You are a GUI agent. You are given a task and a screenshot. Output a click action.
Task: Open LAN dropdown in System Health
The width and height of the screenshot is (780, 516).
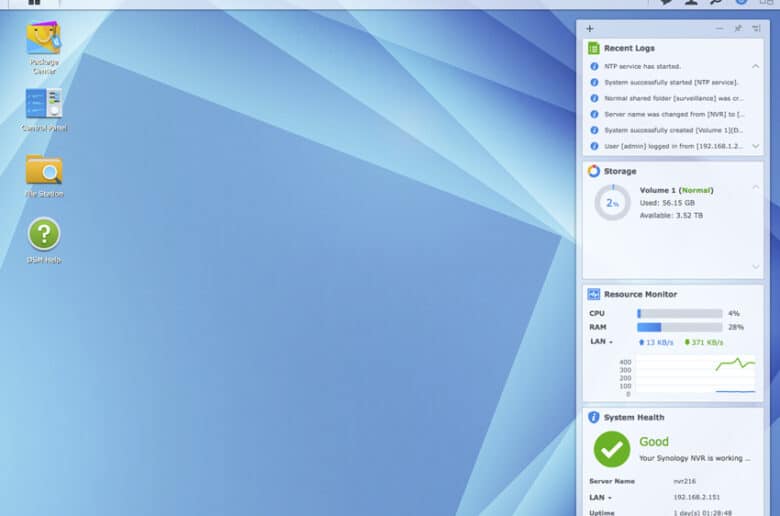[600, 498]
